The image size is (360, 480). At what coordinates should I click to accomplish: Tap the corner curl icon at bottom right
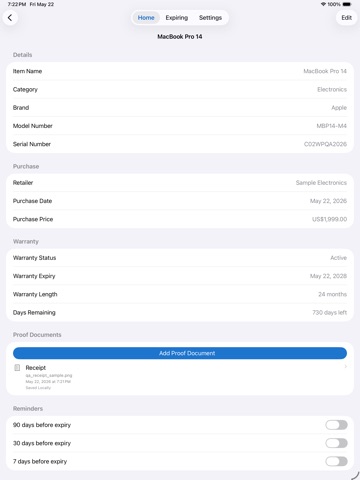click(x=355, y=475)
